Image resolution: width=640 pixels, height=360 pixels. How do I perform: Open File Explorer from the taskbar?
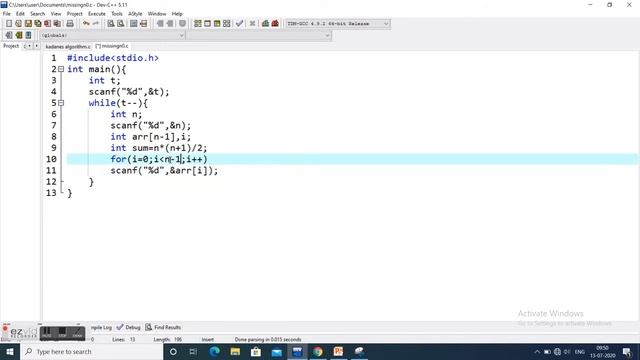(235, 351)
